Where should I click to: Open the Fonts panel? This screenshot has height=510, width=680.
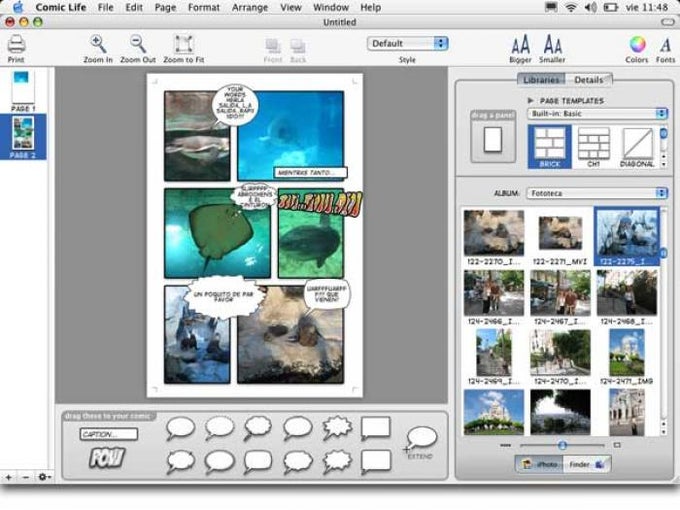pos(665,44)
